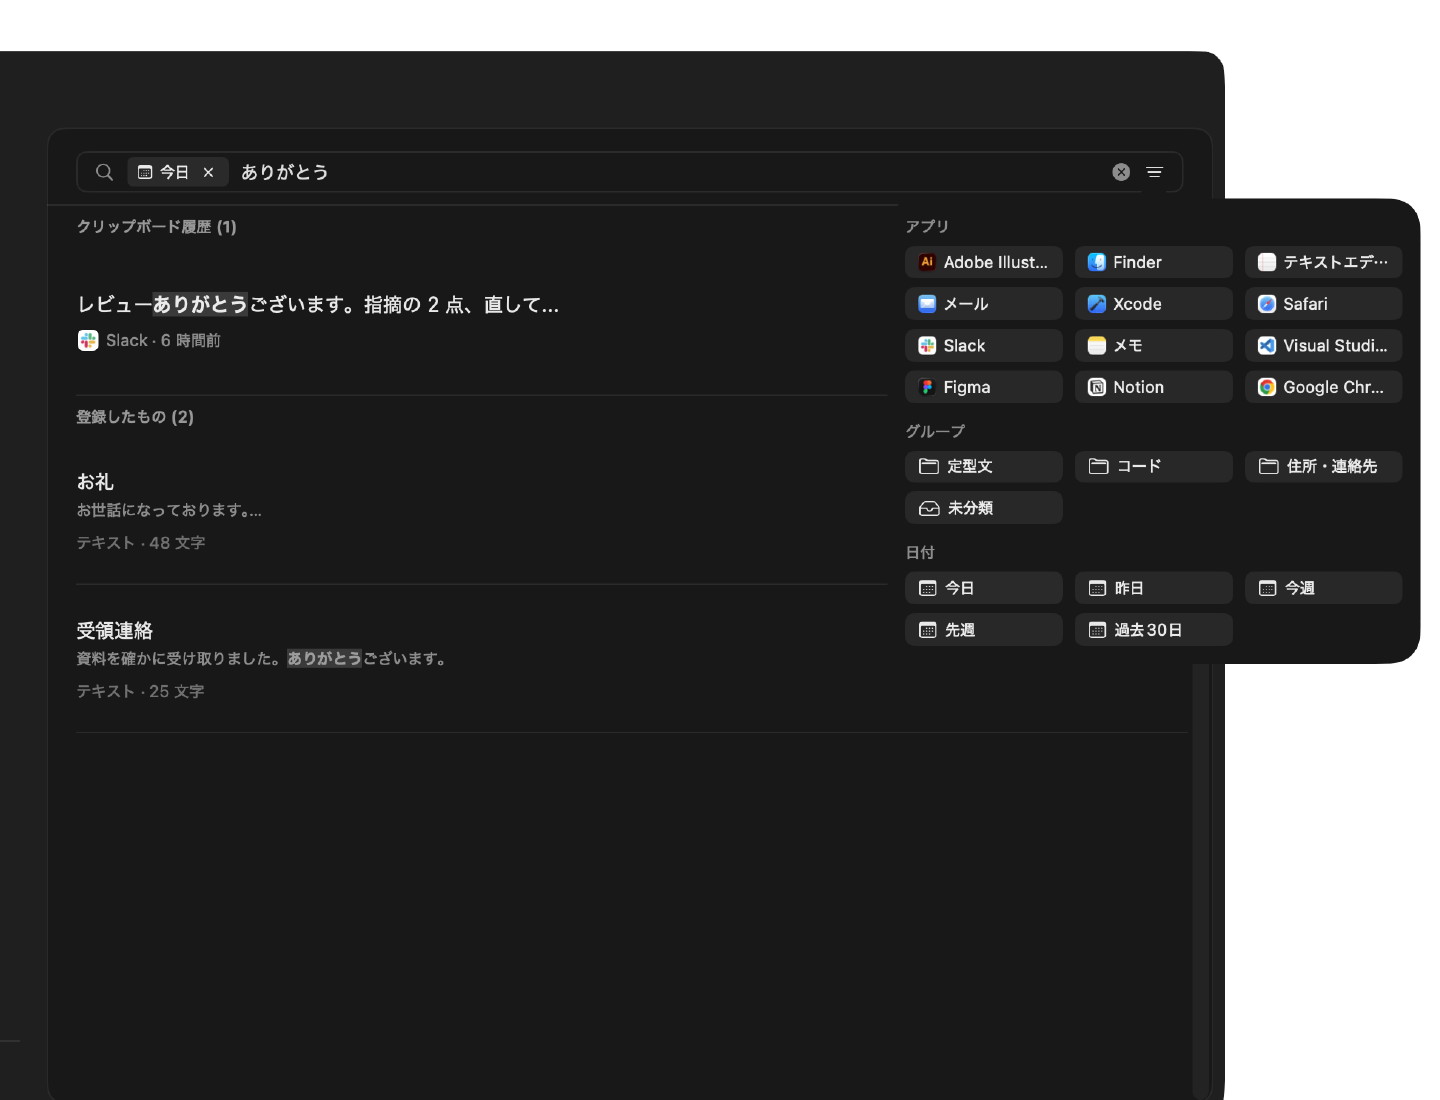Filter by Figma app
This screenshot has height=1100, width=1440.
(x=984, y=387)
